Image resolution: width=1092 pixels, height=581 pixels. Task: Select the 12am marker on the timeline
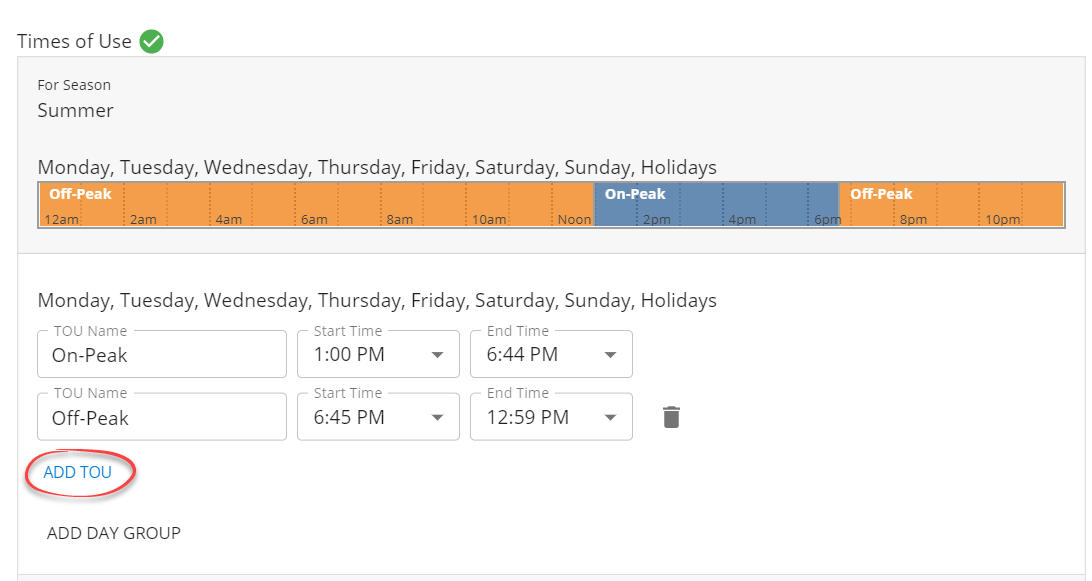pos(61,220)
